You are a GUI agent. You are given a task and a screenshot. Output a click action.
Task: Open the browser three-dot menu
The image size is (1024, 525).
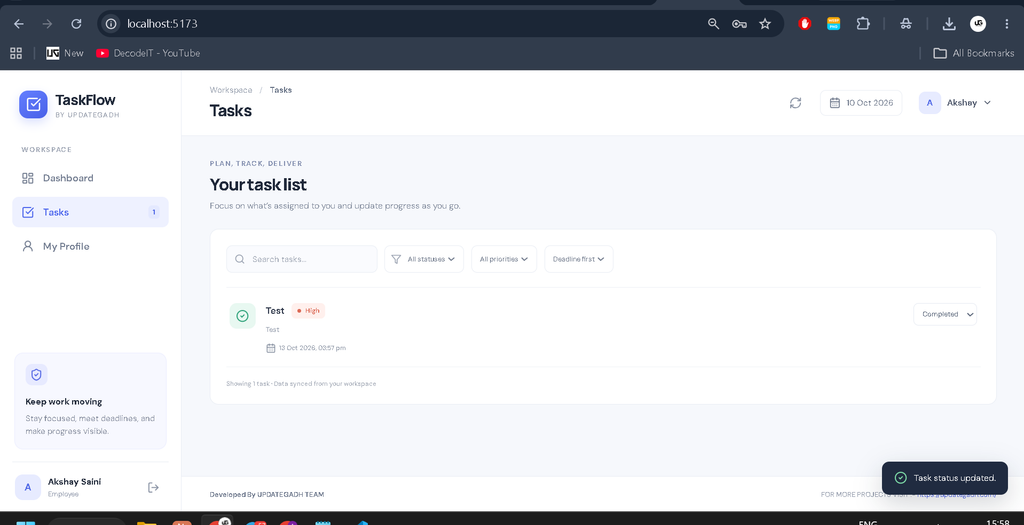point(1006,24)
